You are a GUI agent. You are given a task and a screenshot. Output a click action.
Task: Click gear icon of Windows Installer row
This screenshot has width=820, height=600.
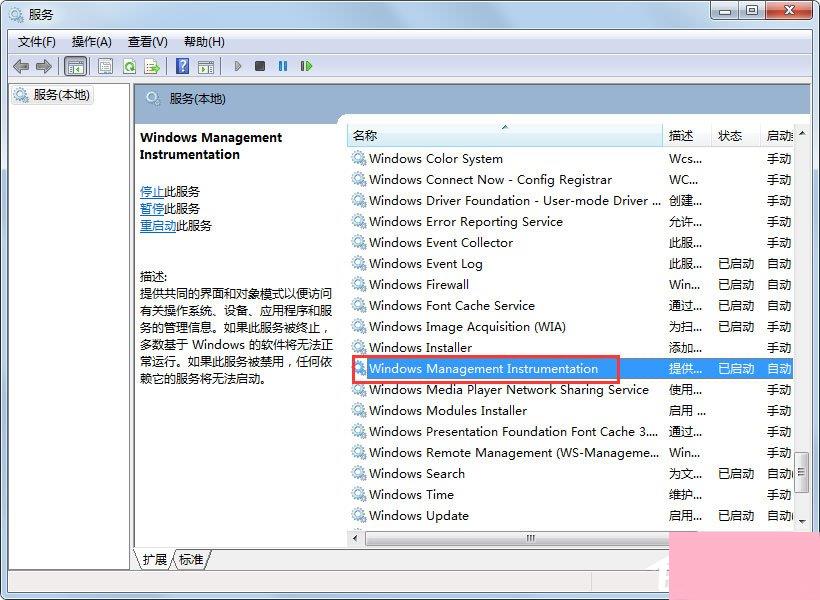pyautogui.click(x=359, y=347)
